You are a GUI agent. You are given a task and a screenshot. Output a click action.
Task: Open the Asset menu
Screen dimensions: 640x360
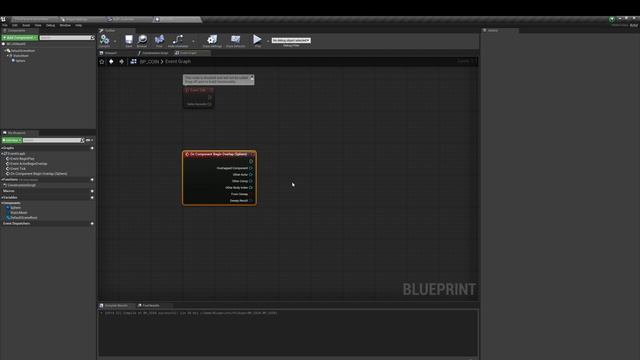point(26,25)
